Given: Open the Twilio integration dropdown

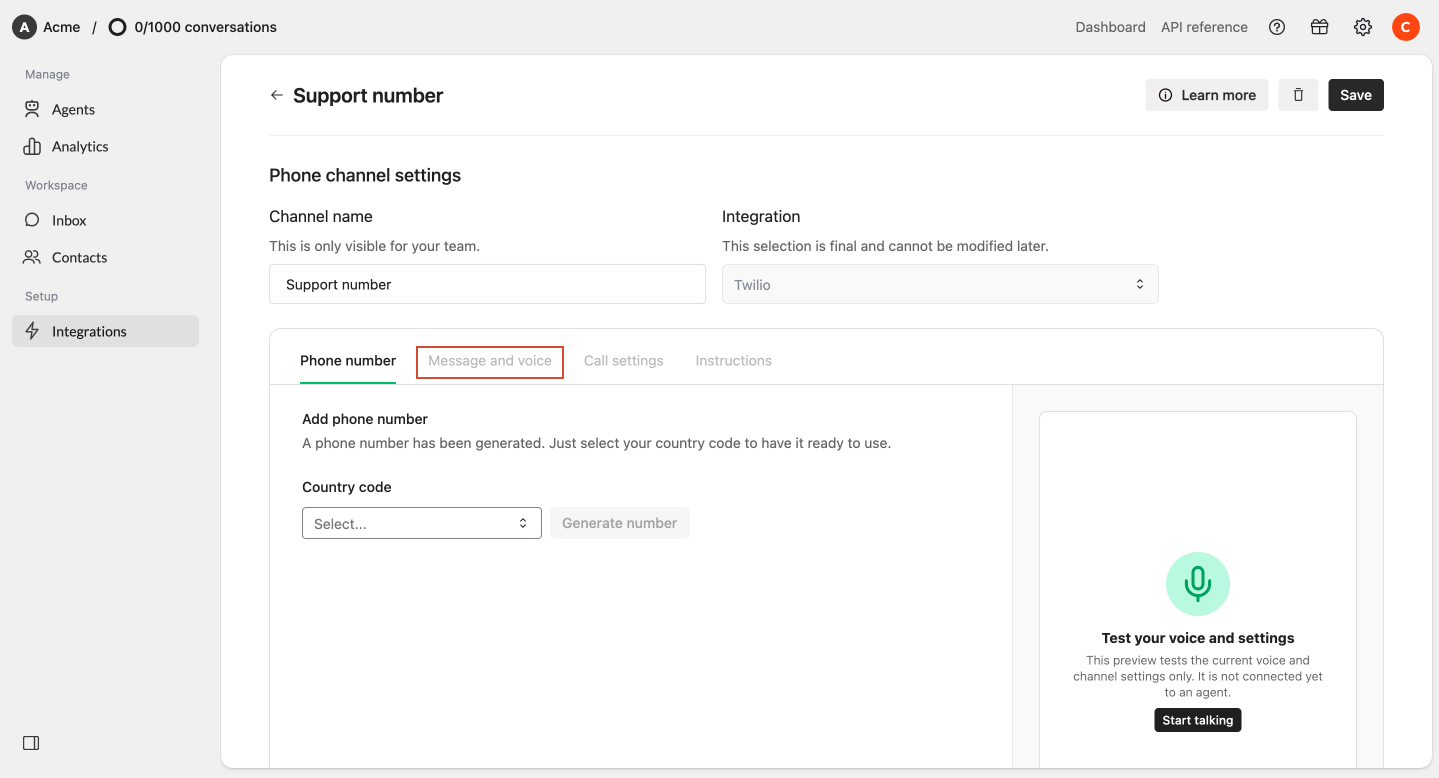Looking at the screenshot, I should (940, 284).
